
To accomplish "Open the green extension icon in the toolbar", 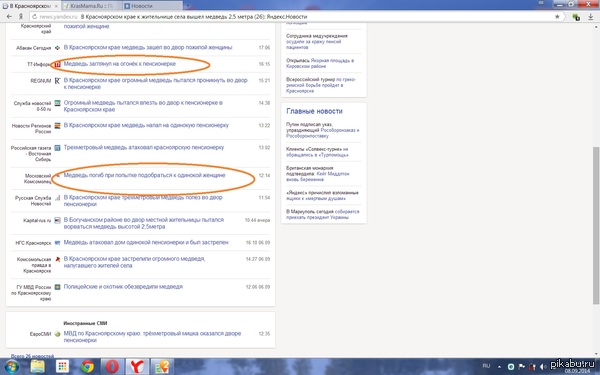I will [576, 17].
